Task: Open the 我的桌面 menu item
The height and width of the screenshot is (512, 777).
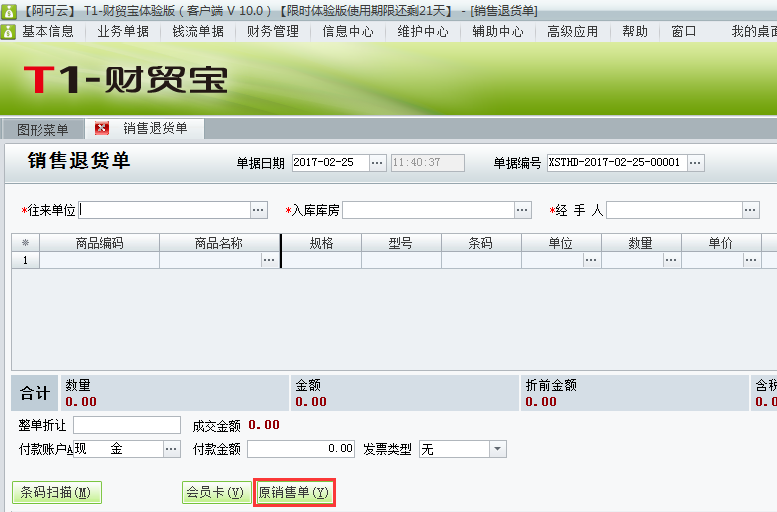Action: click(754, 32)
